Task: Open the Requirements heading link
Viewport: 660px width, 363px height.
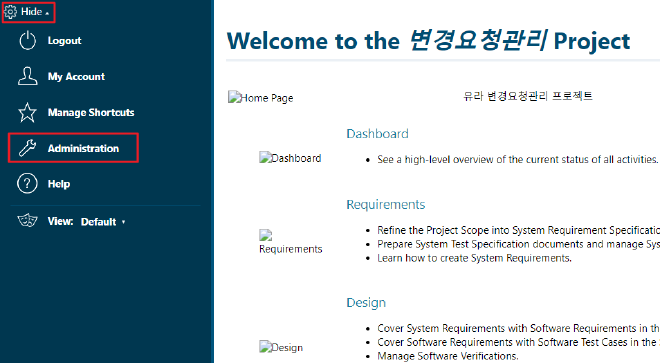Action: tap(386, 204)
